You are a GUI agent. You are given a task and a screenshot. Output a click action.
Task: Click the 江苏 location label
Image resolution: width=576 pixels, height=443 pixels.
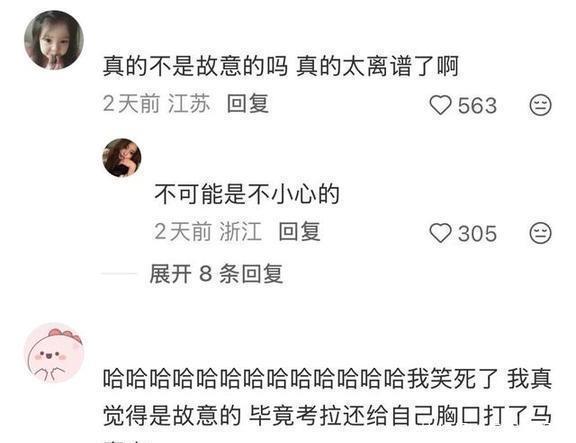click(189, 104)
